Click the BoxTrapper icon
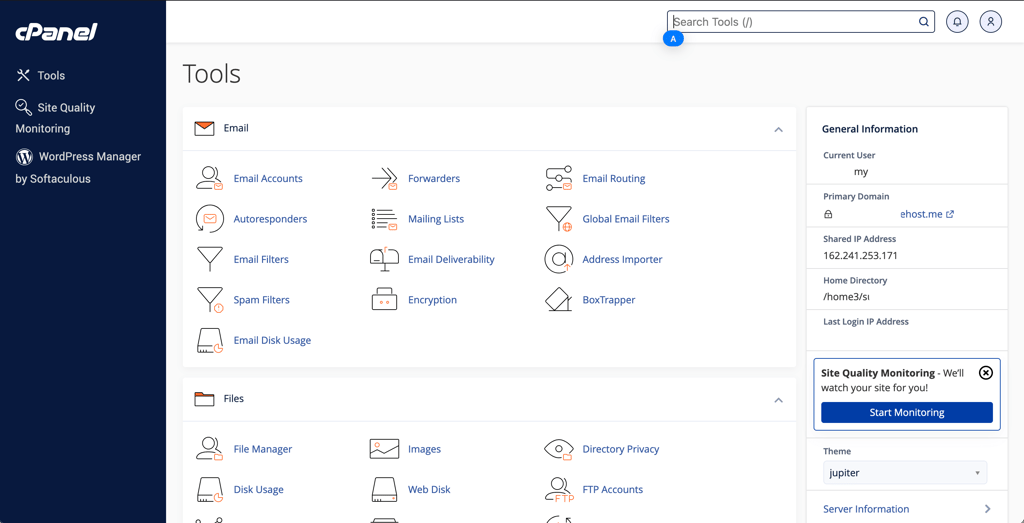The image size is (1024, 523). pos(558,300)
